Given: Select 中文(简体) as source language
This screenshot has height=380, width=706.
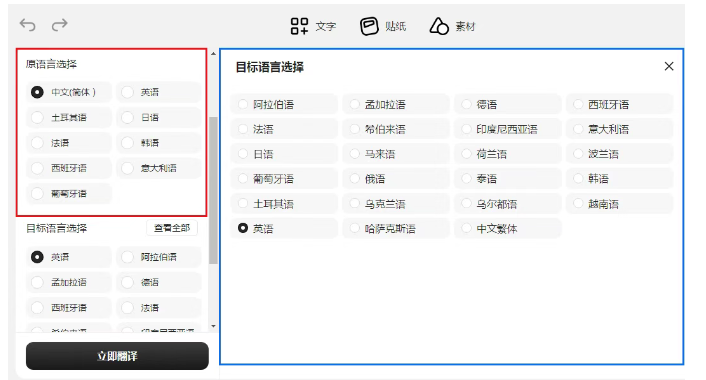Looking at the screenshot, I should click(x=68, y=92).
